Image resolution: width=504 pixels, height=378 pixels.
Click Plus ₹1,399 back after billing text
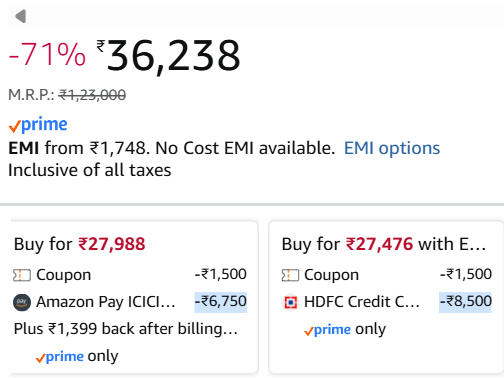pyautogui.click(x=126, y=329)
